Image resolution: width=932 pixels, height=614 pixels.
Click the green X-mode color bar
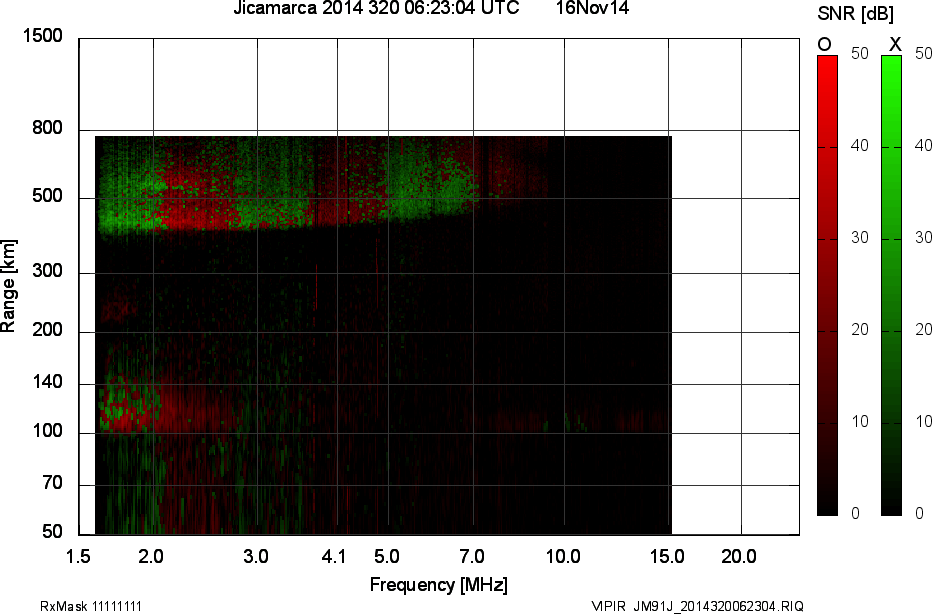tap(891, 285)
